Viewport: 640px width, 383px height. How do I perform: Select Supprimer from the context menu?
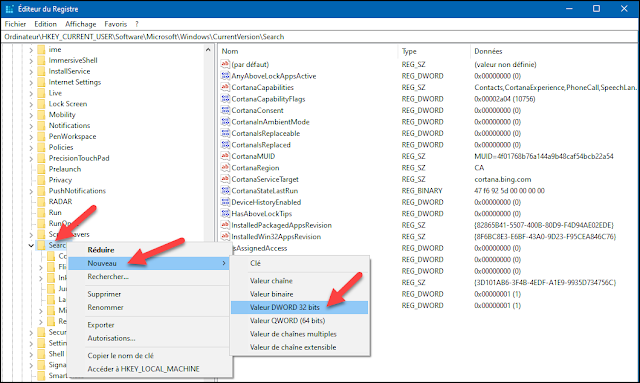click(150, 294)
